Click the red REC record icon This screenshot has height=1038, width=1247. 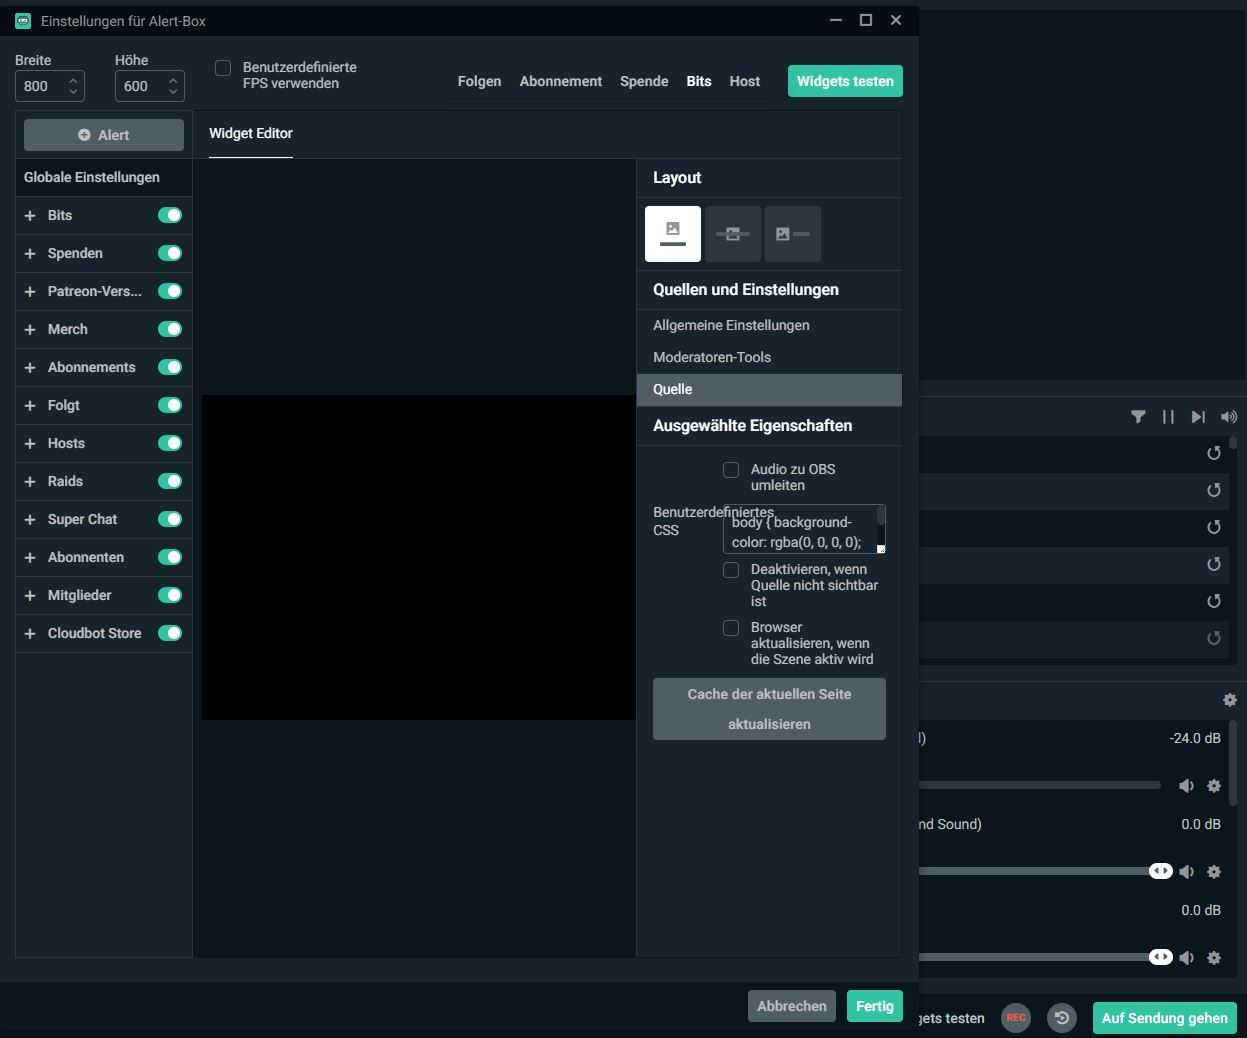1015,1018
